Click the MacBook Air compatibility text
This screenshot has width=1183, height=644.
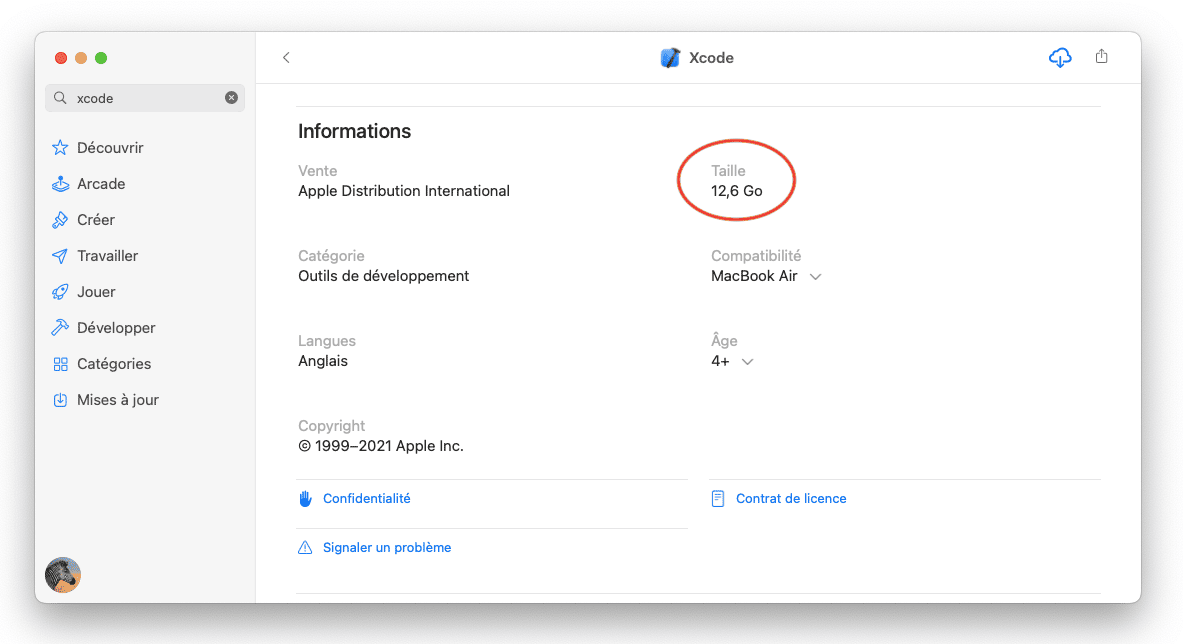[x=754, y=276]
